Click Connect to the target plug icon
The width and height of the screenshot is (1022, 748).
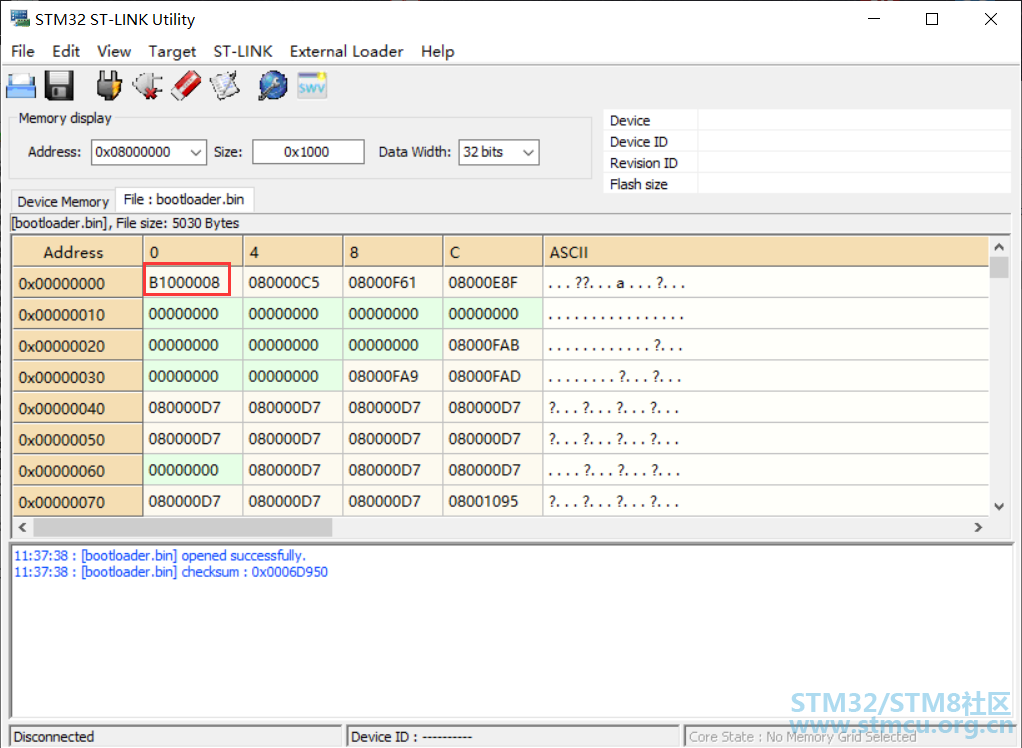coord(109,85)
